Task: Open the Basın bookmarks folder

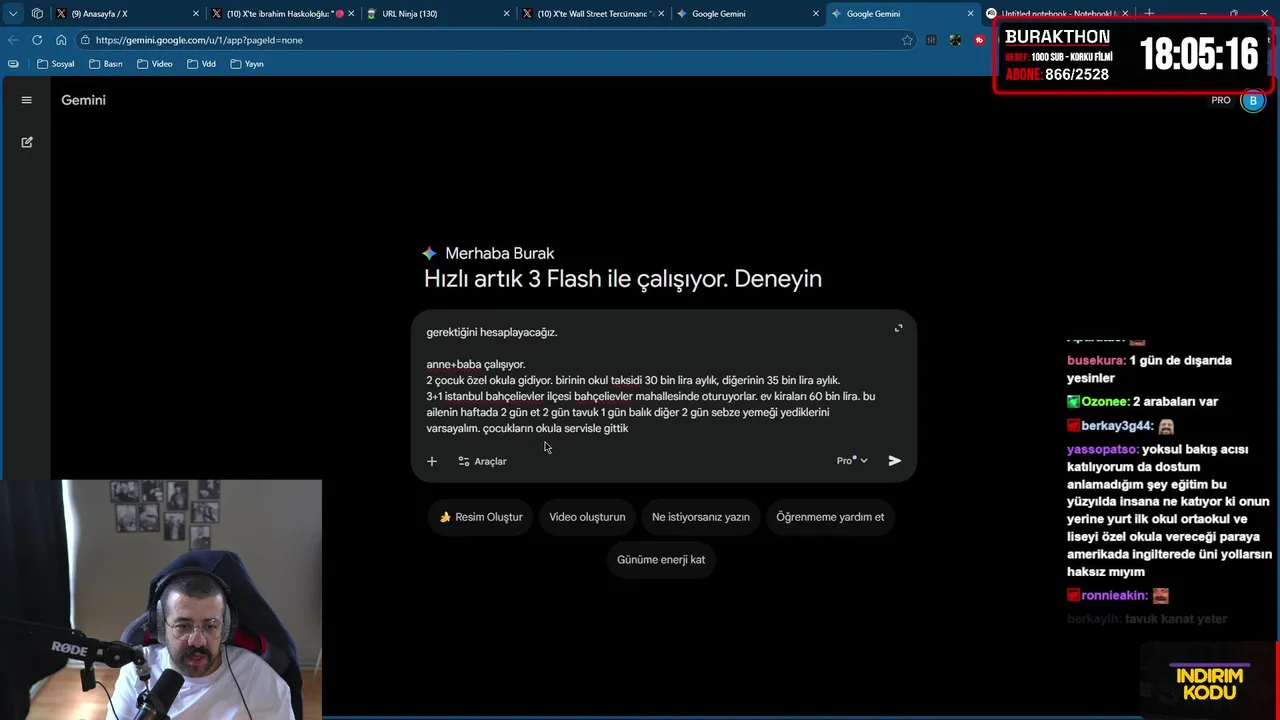Action: (x=106, y=64)
